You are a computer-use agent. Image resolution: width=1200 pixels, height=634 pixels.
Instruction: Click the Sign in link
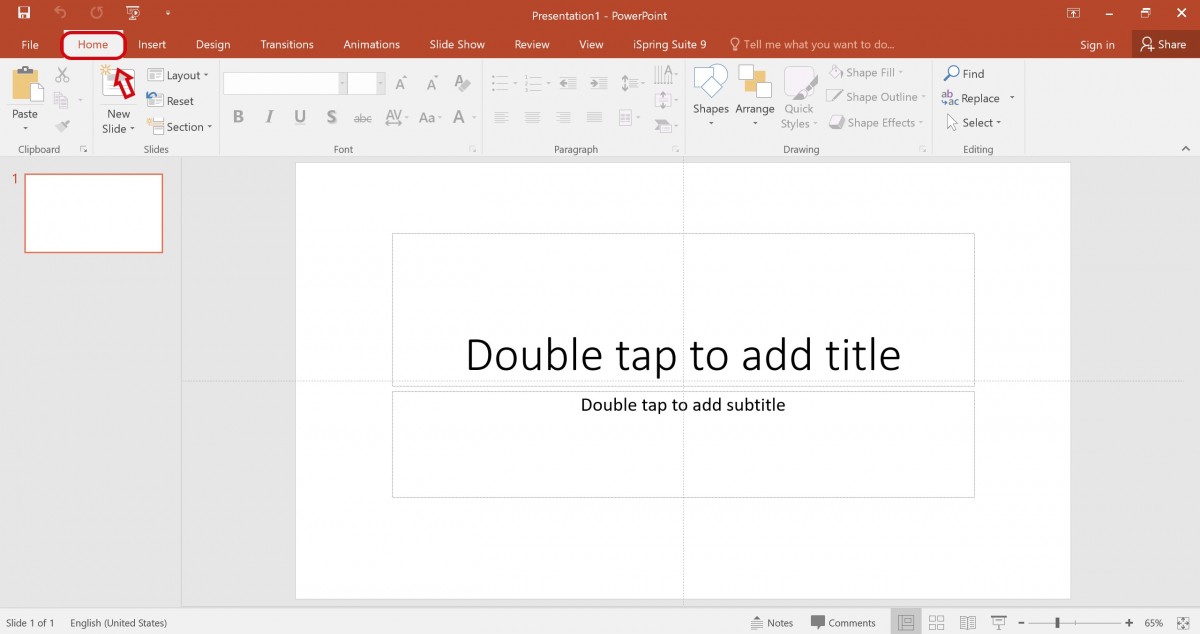(x=1097, y=45)
